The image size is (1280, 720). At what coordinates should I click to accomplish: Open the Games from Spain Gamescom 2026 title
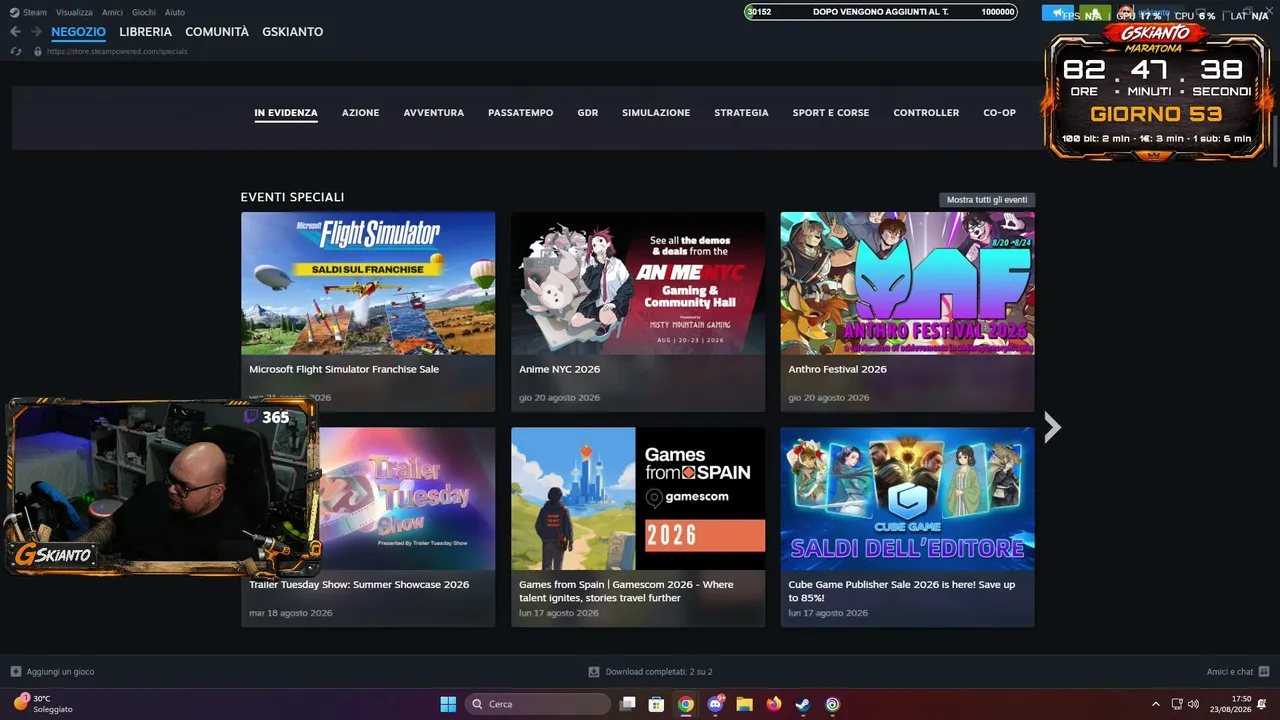tap(627, 591)
